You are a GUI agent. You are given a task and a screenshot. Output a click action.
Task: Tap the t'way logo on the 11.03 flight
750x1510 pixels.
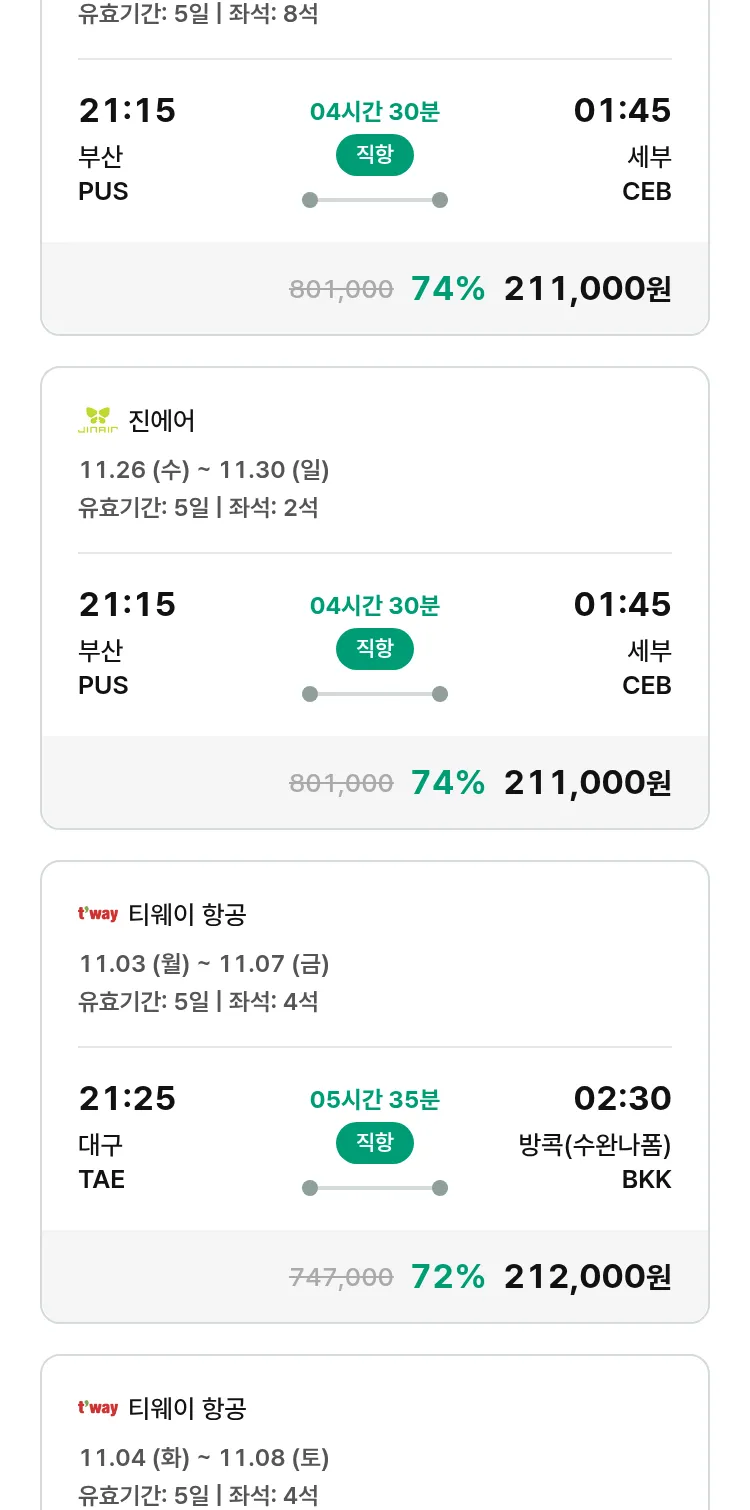point(98,914)
